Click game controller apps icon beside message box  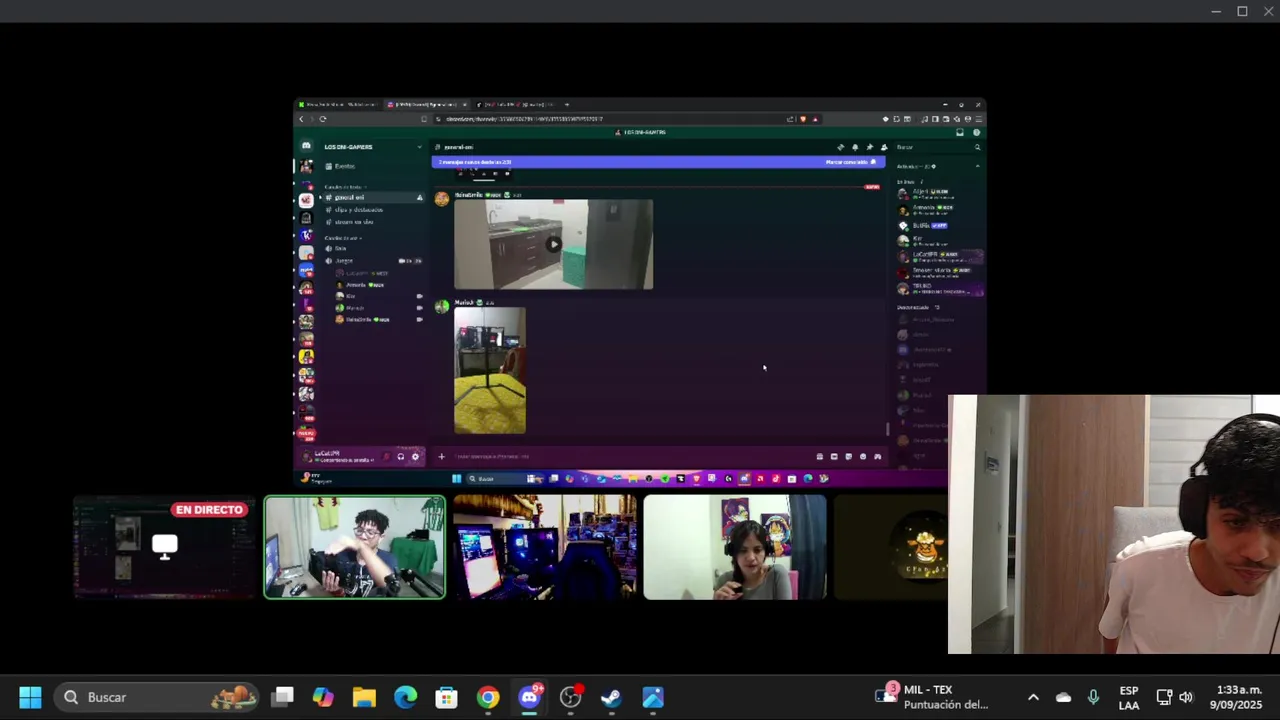pos(877,457)
